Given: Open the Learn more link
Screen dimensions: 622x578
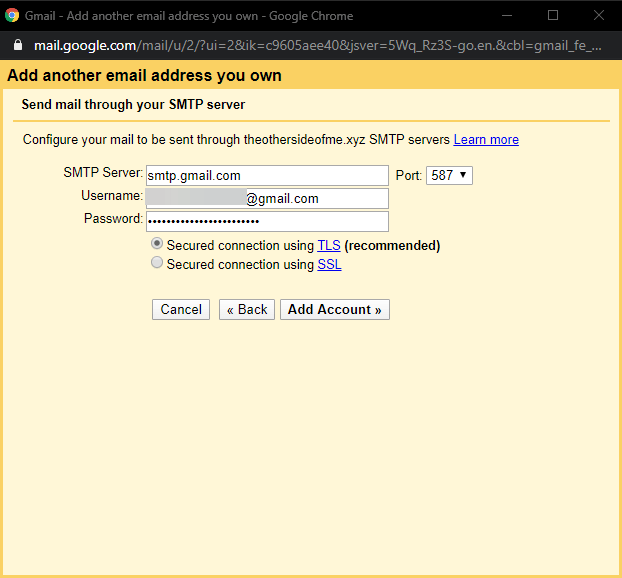Looking at the screenshot, I should [x=486, y=140].
